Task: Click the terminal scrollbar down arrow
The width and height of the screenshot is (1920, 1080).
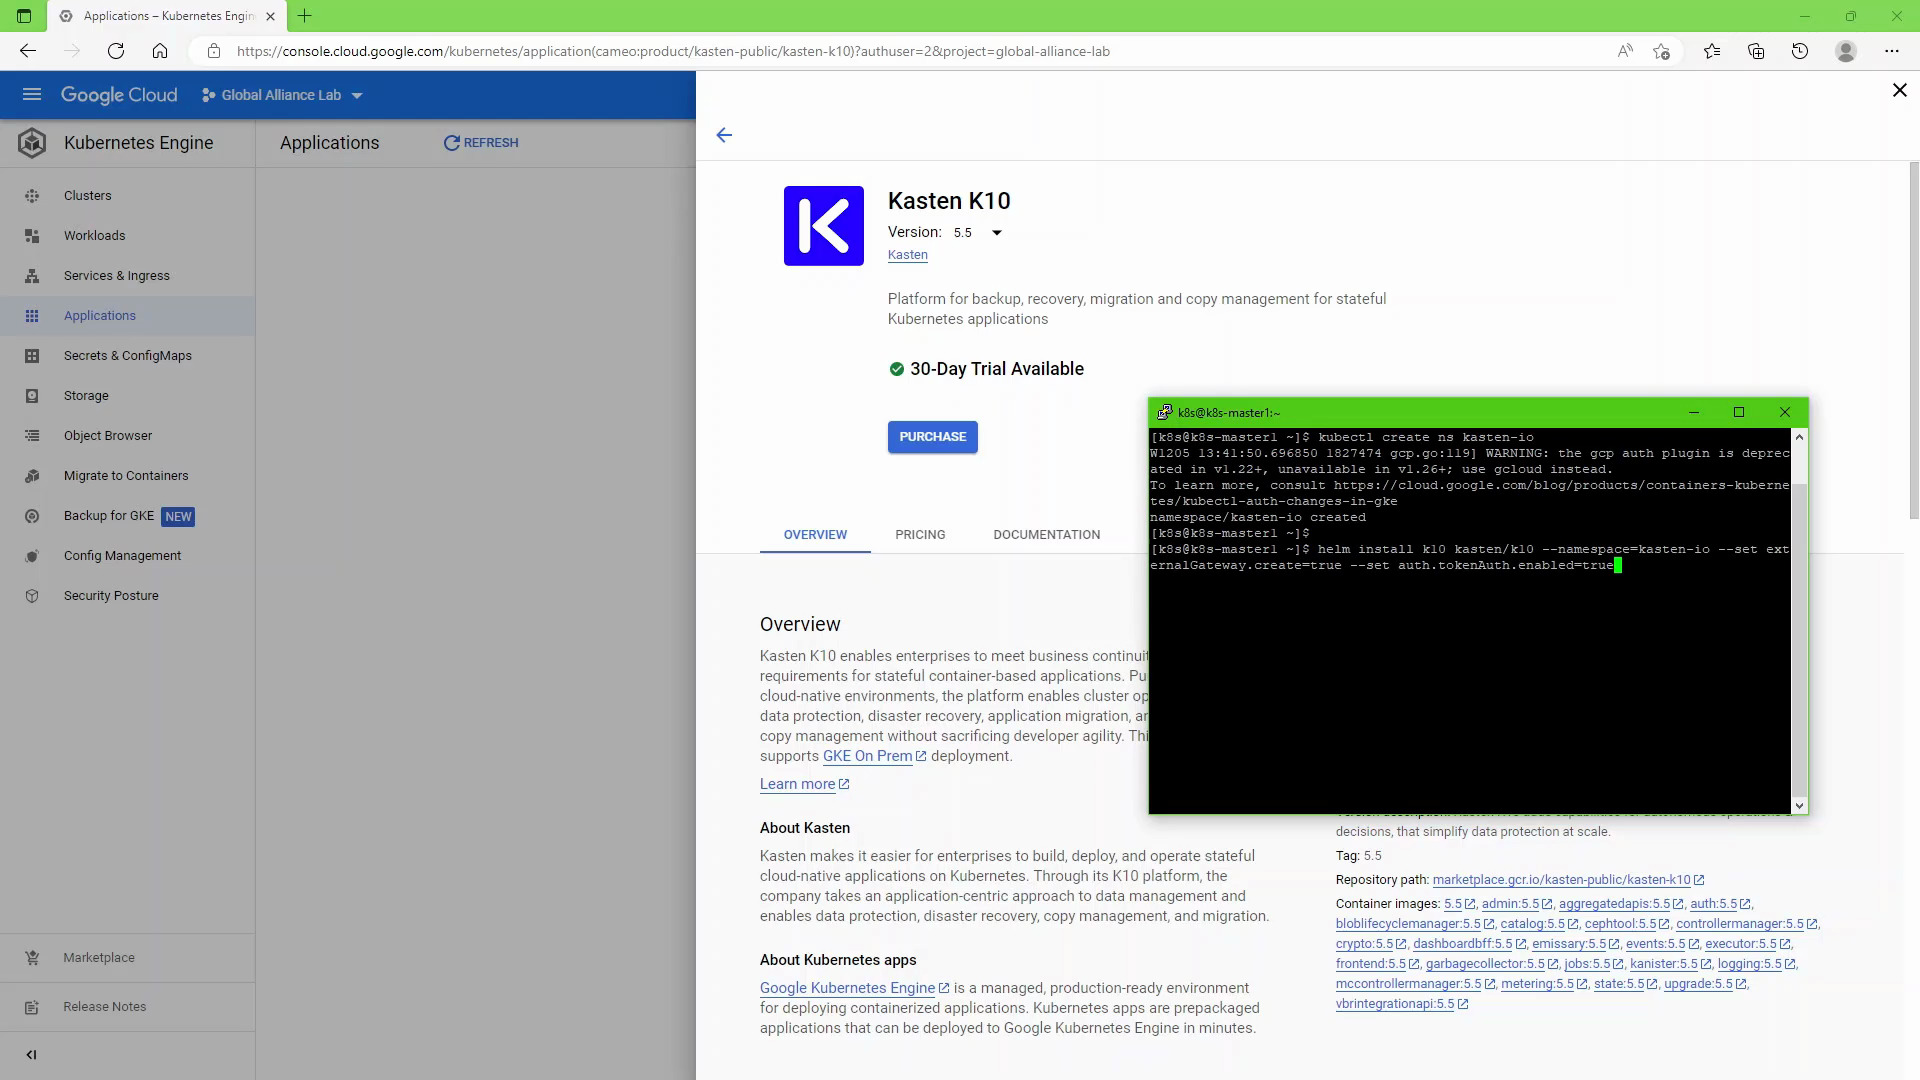Action: [x=1799, y=806]
